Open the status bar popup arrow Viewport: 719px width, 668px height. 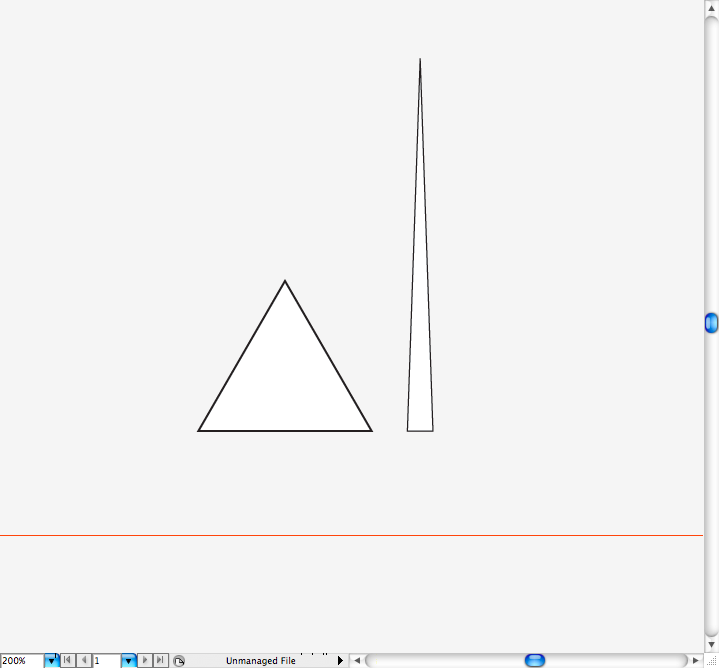point(340,661)
